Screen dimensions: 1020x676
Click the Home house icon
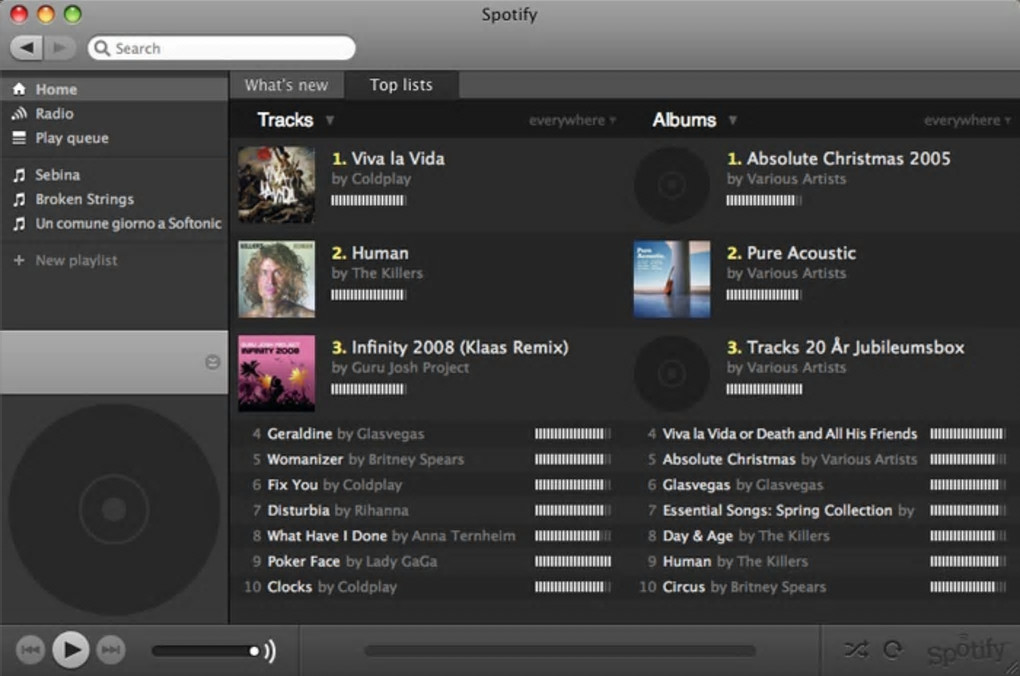[20, 89]
